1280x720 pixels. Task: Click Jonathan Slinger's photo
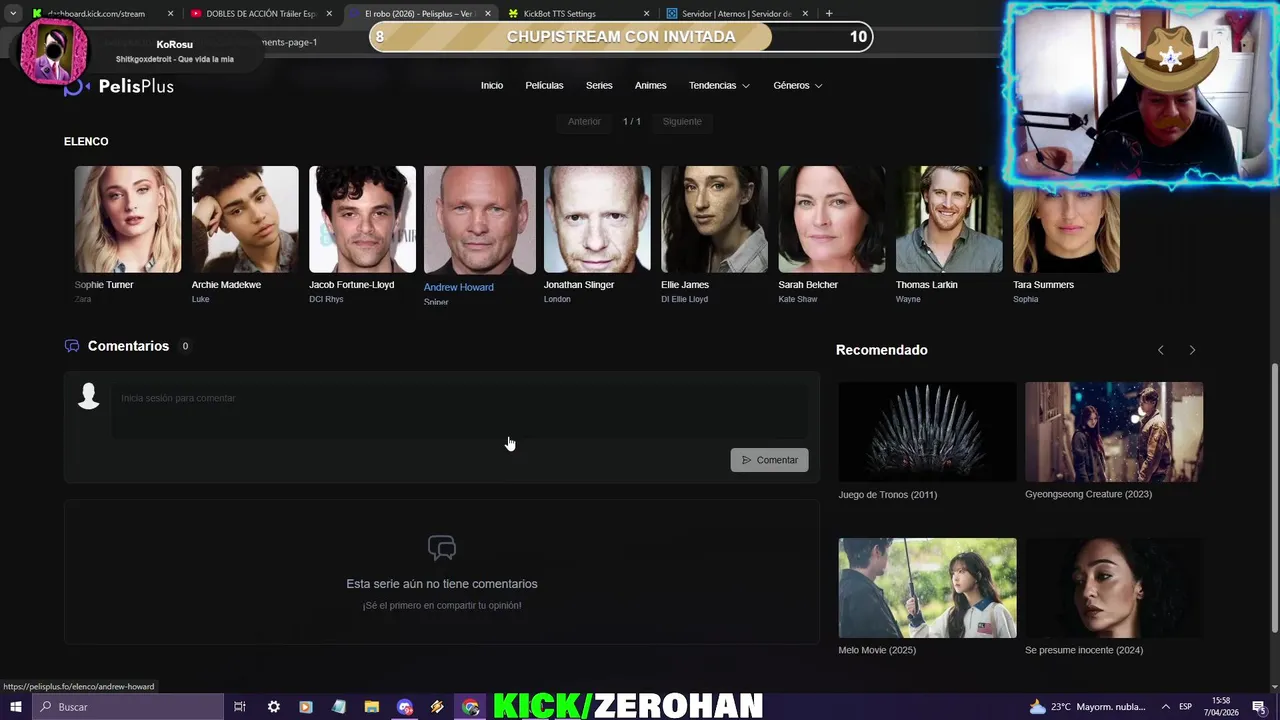coord(597,219)
